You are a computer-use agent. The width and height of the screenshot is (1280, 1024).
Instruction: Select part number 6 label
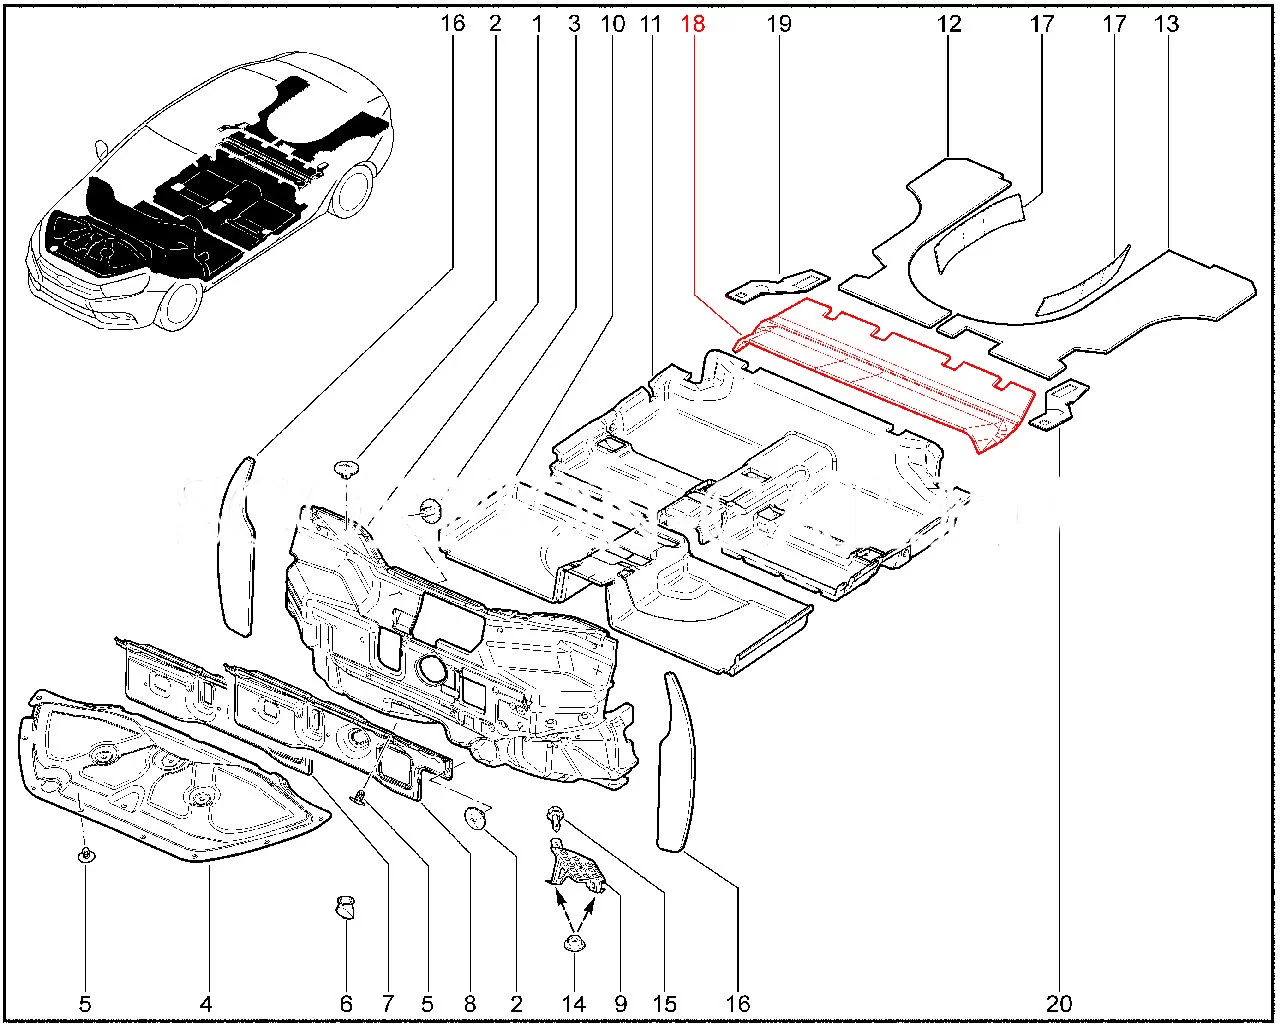pyautogui.click(x=346, y=1003)
